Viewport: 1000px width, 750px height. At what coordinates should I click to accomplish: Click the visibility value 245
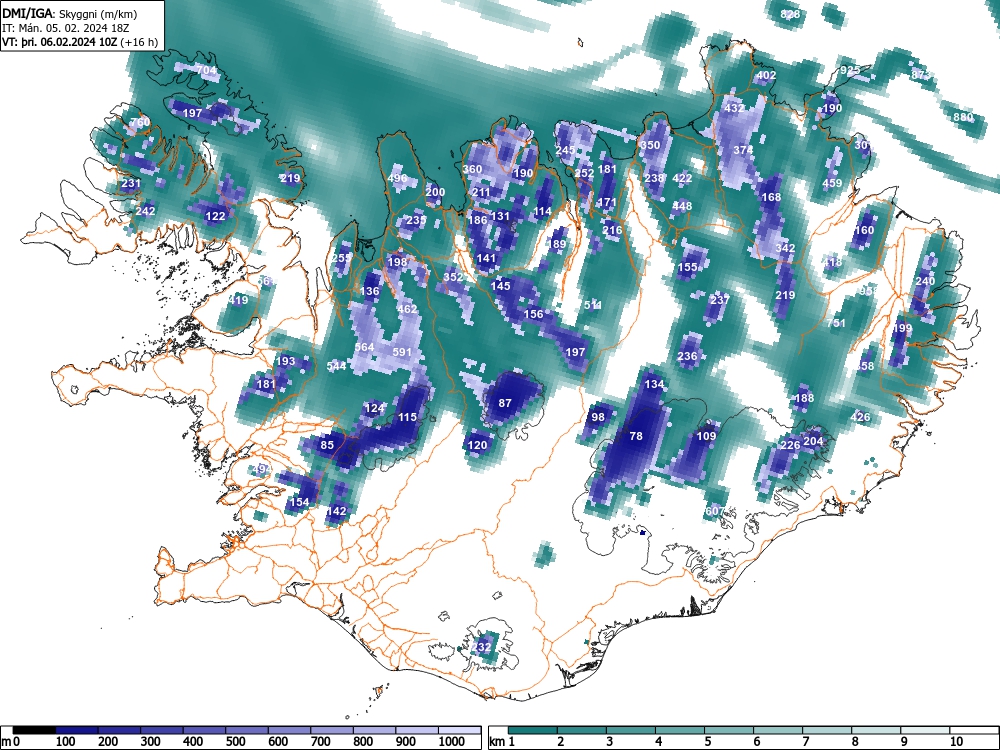pos(565,150)
